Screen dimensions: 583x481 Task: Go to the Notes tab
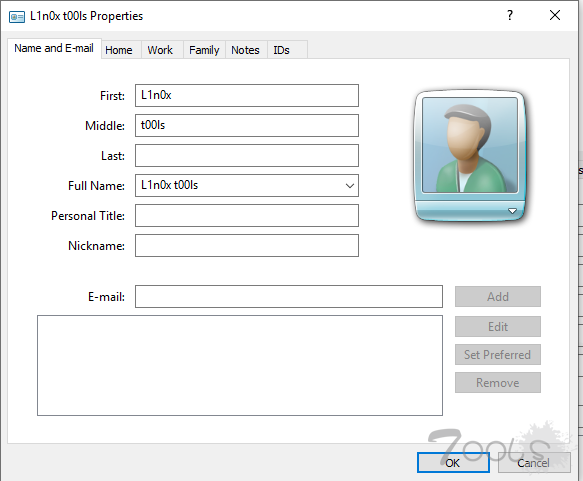point(245,50)
